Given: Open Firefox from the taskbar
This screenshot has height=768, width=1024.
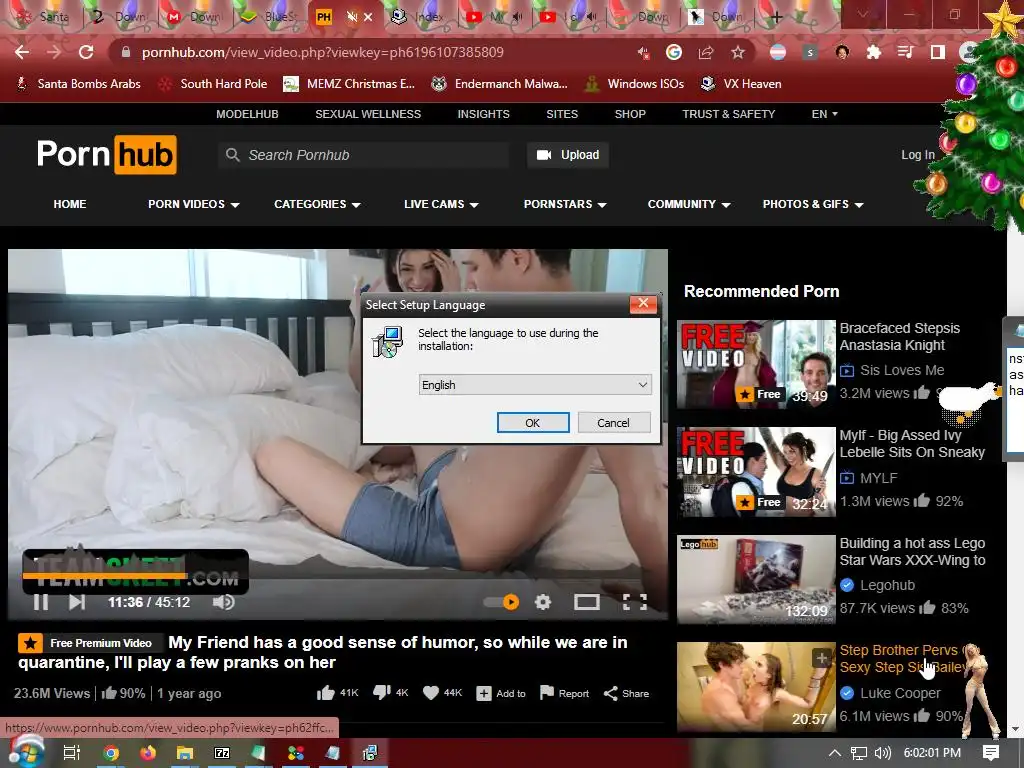Looking at the screenshot, I should click(x=148, y=753).
